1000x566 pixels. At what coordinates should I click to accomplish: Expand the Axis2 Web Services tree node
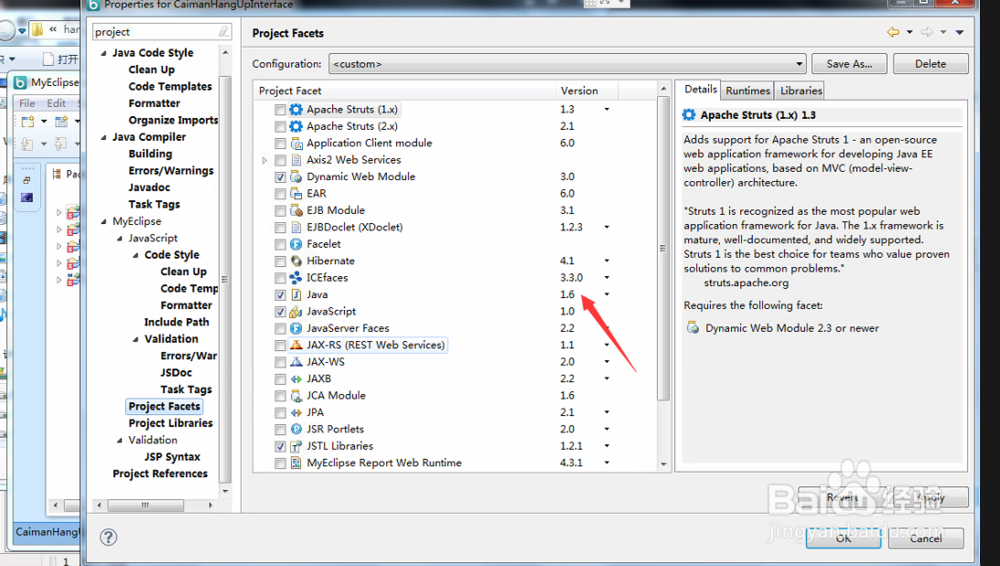(x=264, y=160)
